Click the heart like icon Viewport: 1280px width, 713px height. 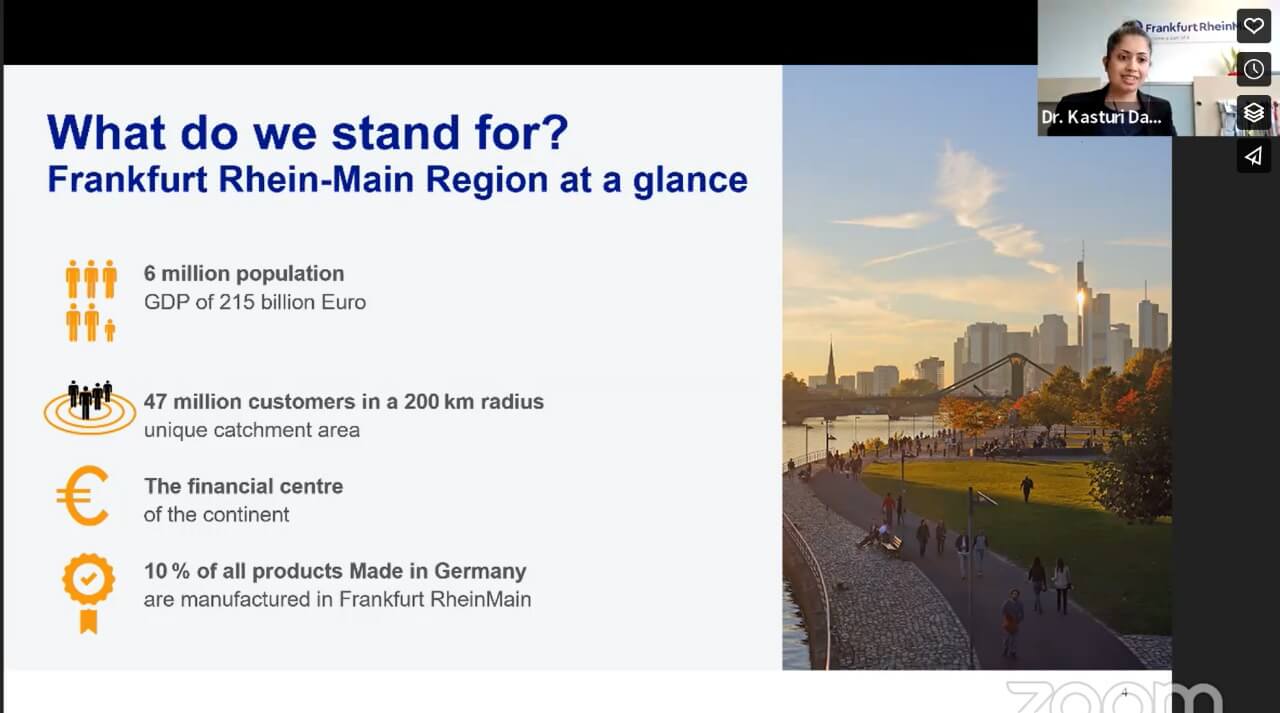pos(1254,25)
